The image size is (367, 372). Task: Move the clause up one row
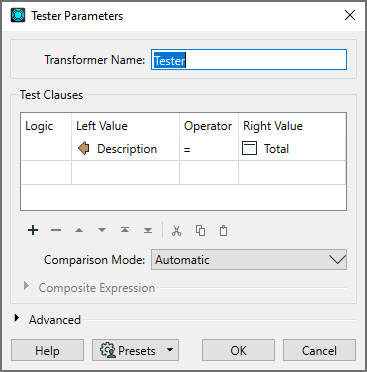click(79, 230)
